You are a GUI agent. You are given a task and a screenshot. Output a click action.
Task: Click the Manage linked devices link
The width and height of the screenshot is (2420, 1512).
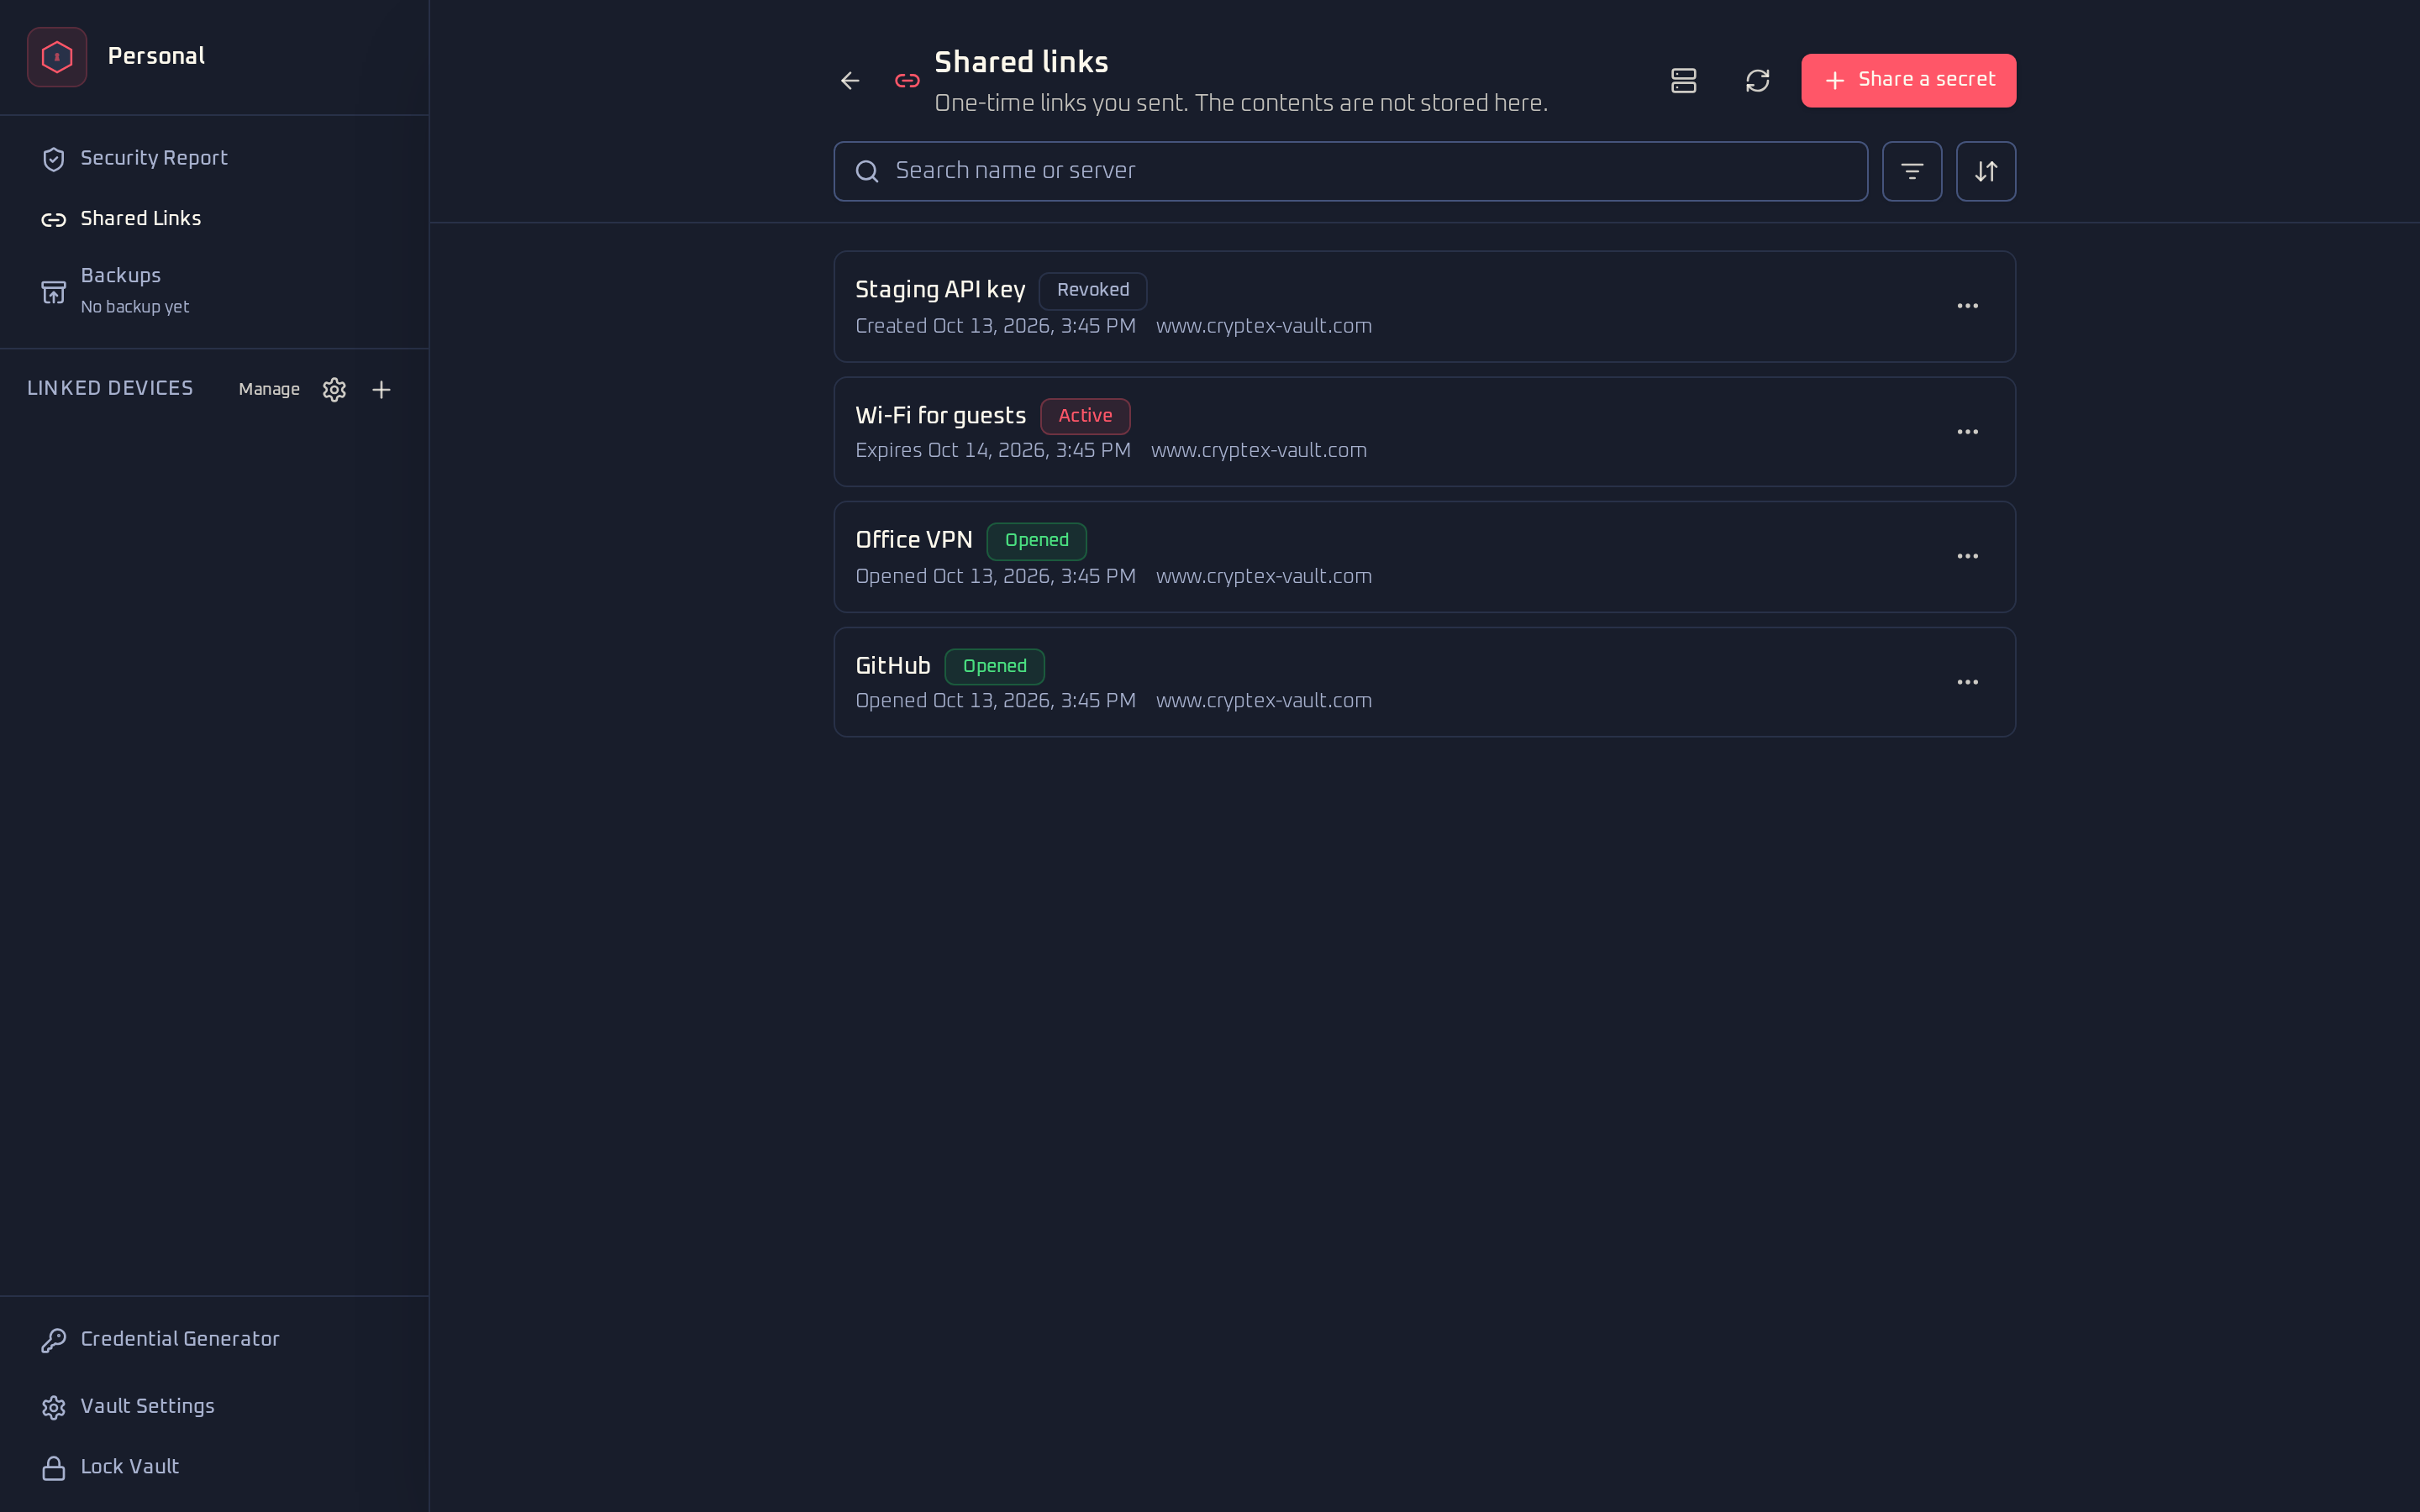[269, 389]
